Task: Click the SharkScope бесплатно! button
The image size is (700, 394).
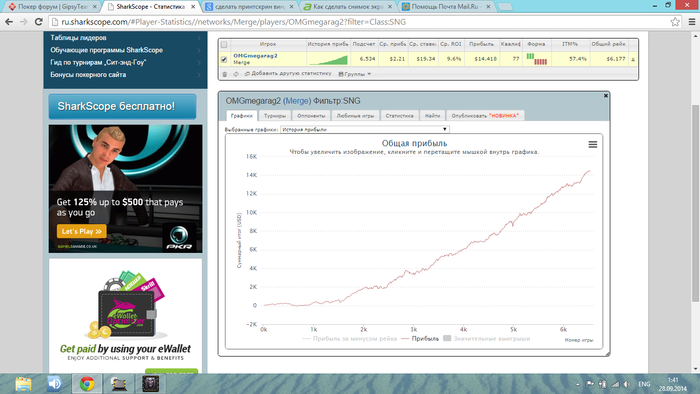Action: [x=122, y=106]
